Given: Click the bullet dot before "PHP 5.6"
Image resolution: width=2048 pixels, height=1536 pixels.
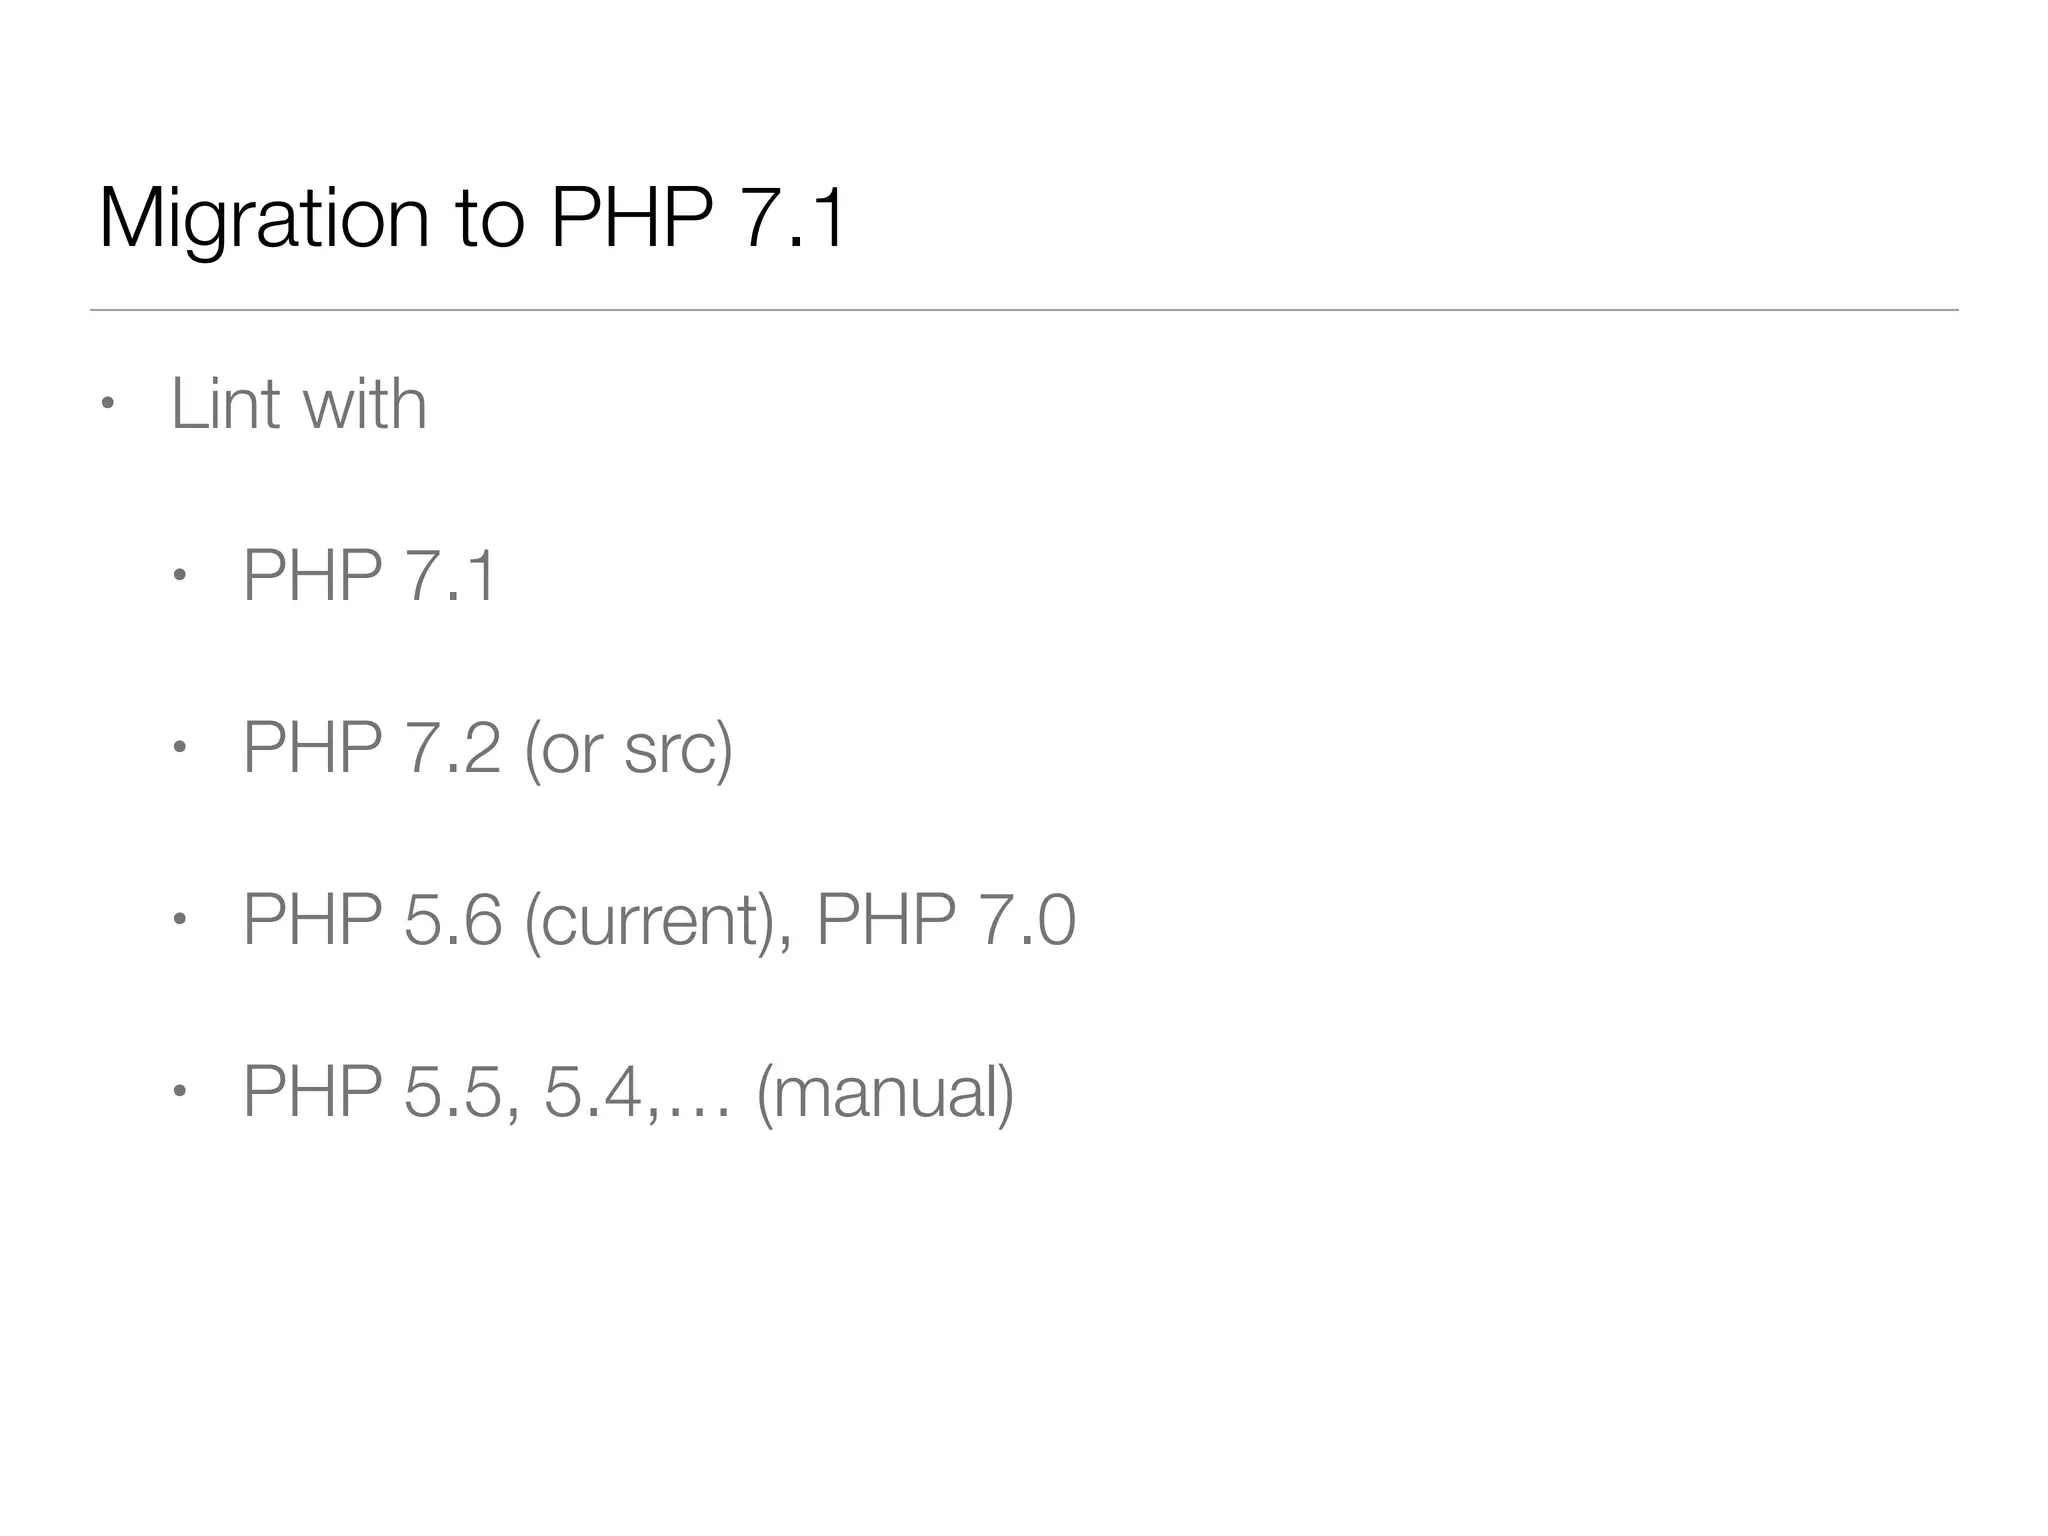Looking at the screenshot, I should [x=180, y=920].
